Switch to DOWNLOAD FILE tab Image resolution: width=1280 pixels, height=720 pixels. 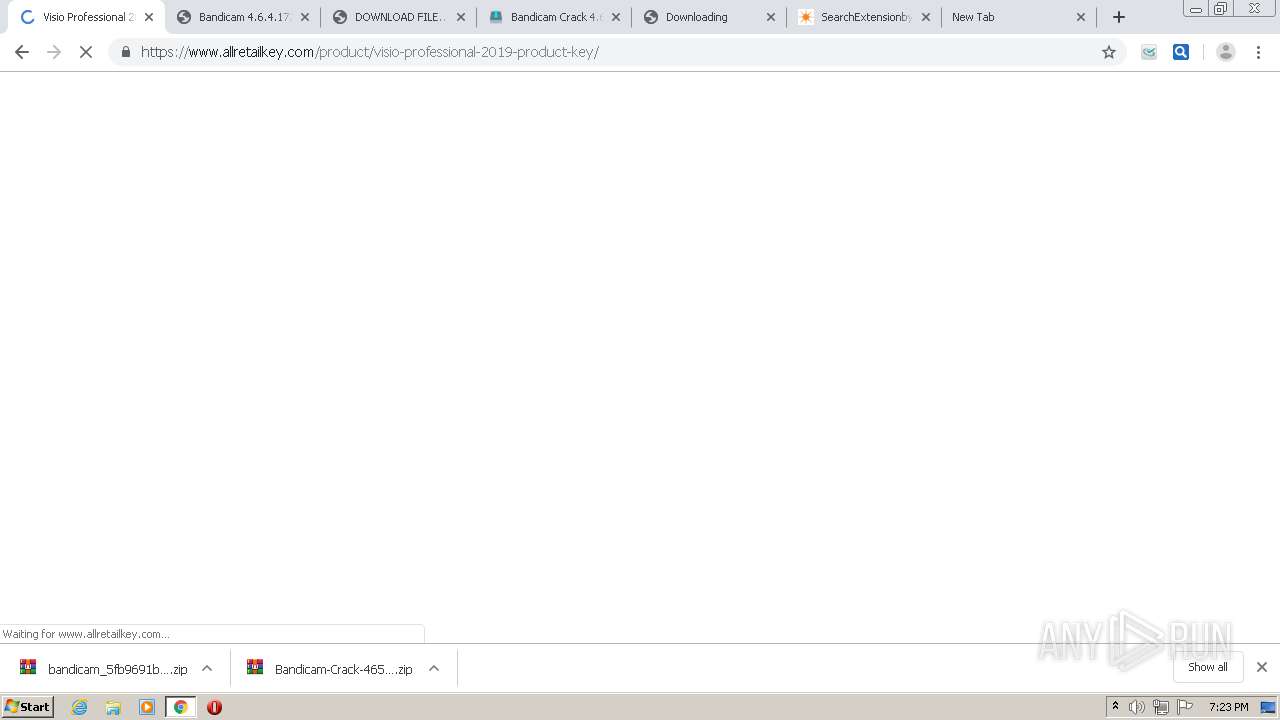tap(399, 17)
